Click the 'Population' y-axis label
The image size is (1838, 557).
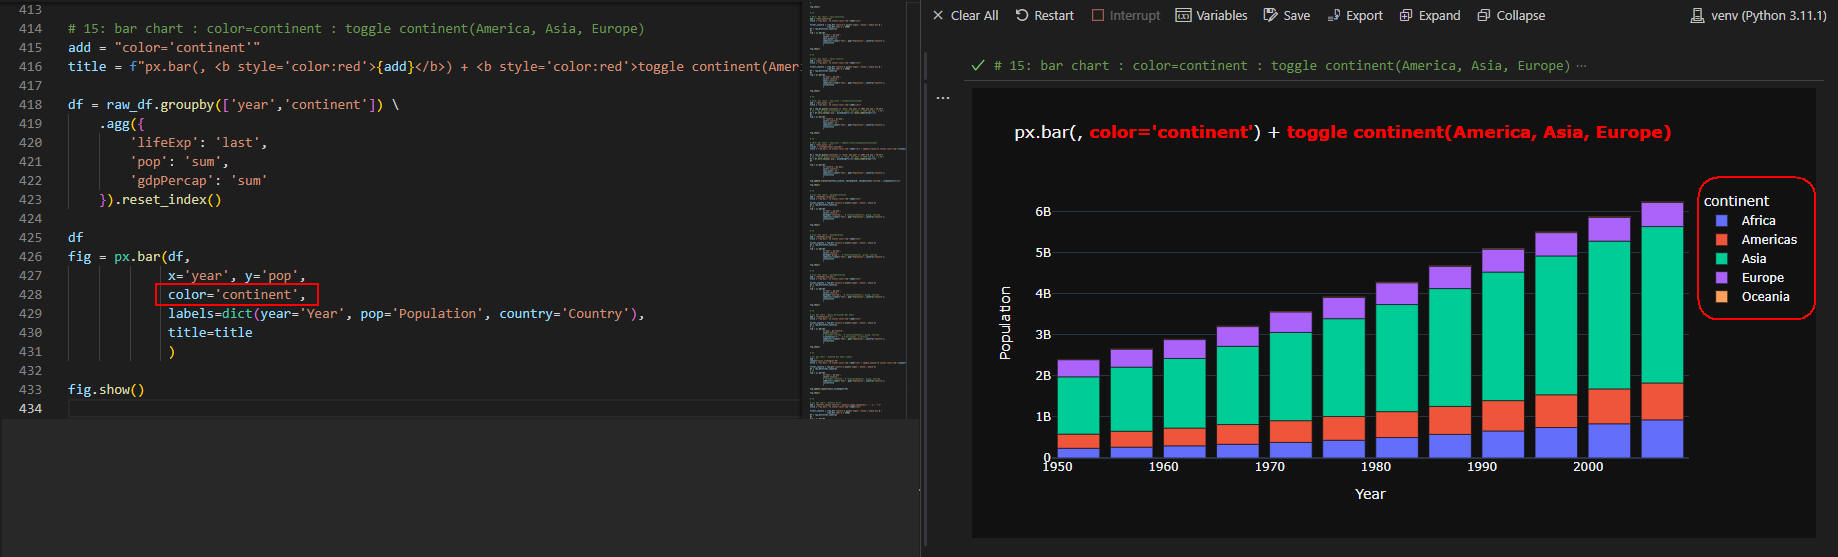click(1005, 323)
